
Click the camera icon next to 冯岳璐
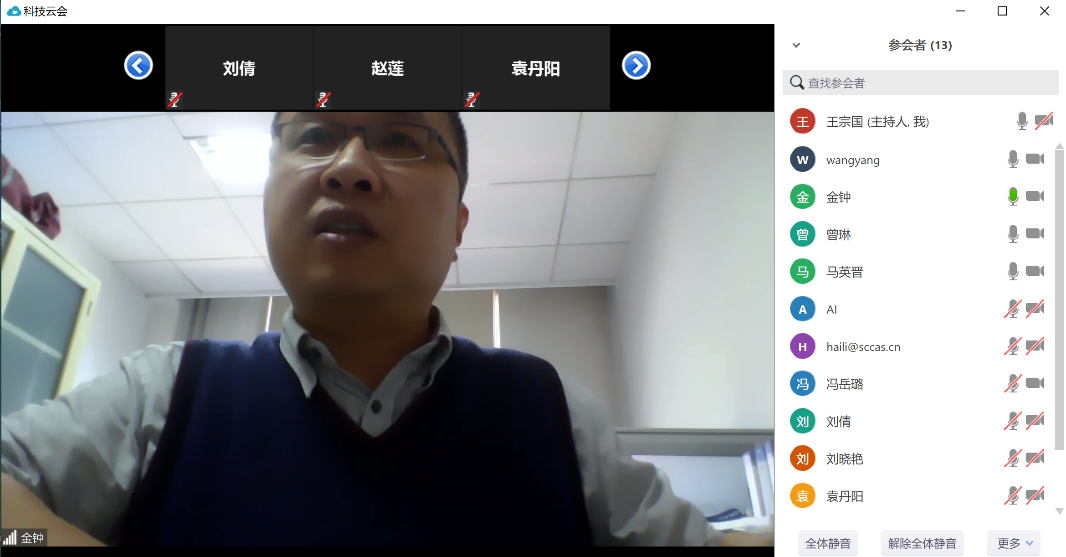(x=1035, y=384)
